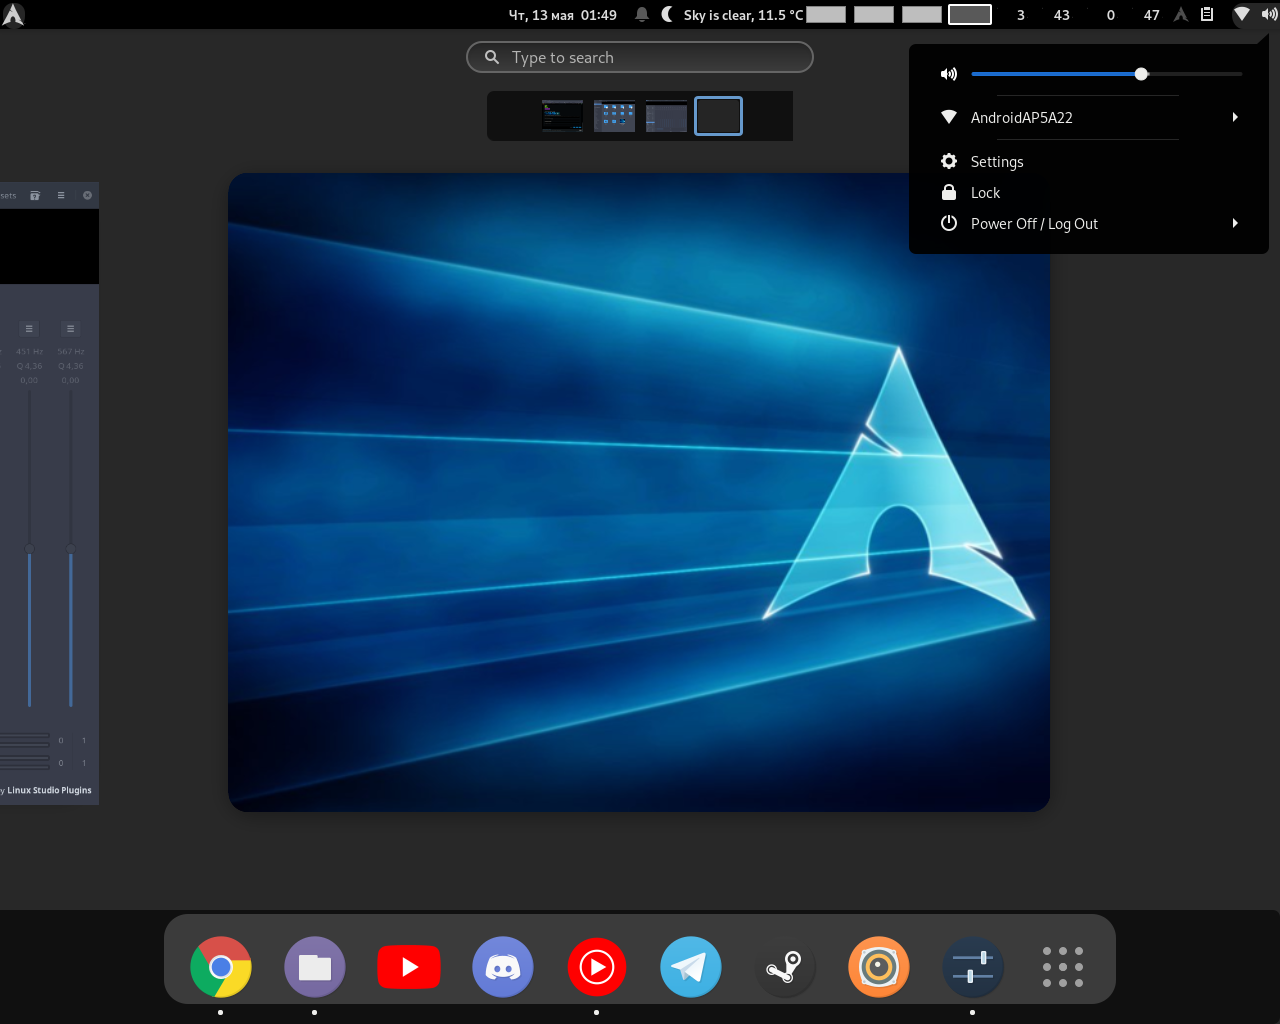
Task: Open the Files manager in the dock
Action: tap(315, 967)
